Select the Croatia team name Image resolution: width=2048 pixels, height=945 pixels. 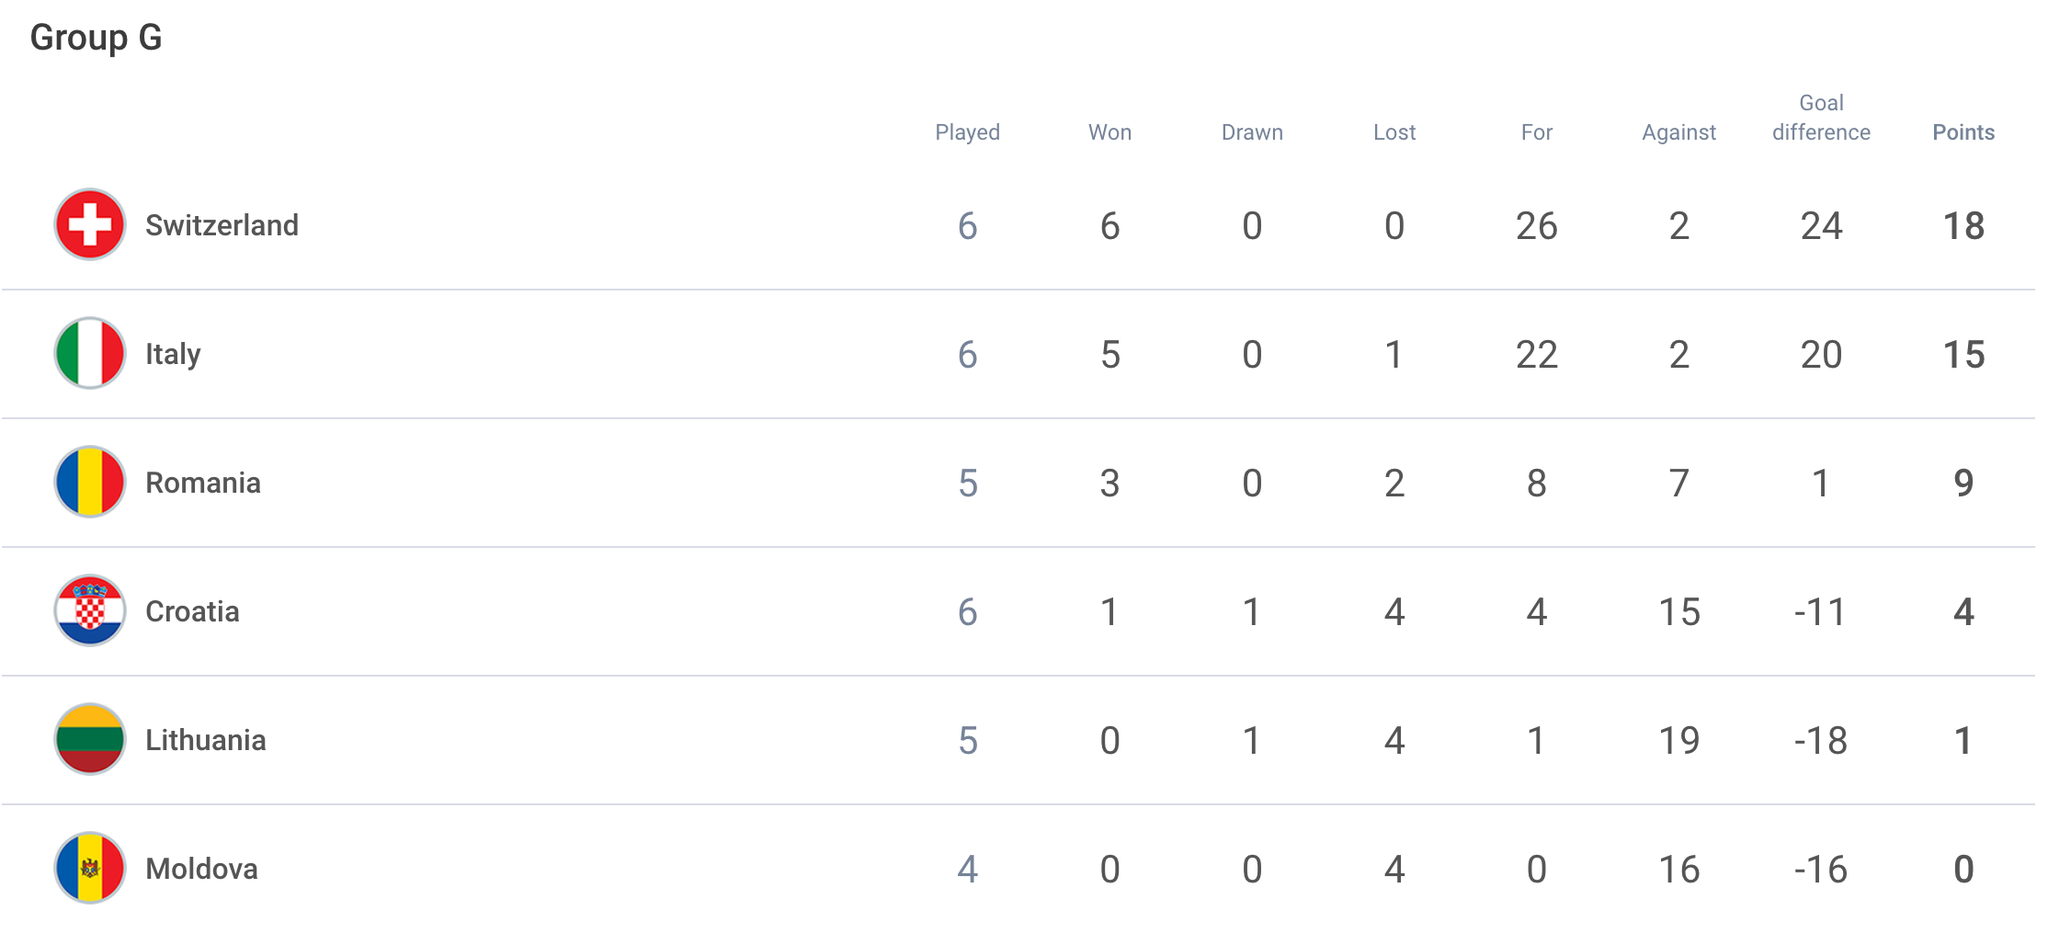click(192, 612)
